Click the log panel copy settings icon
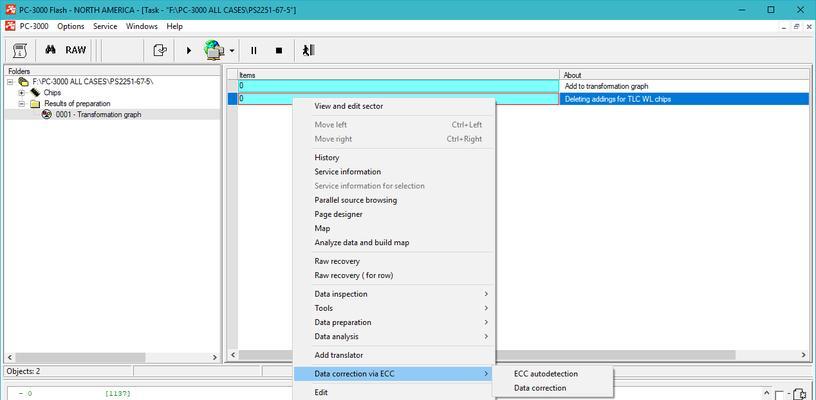The width and height of the screenshot is (816, 400). click(797, 394)
